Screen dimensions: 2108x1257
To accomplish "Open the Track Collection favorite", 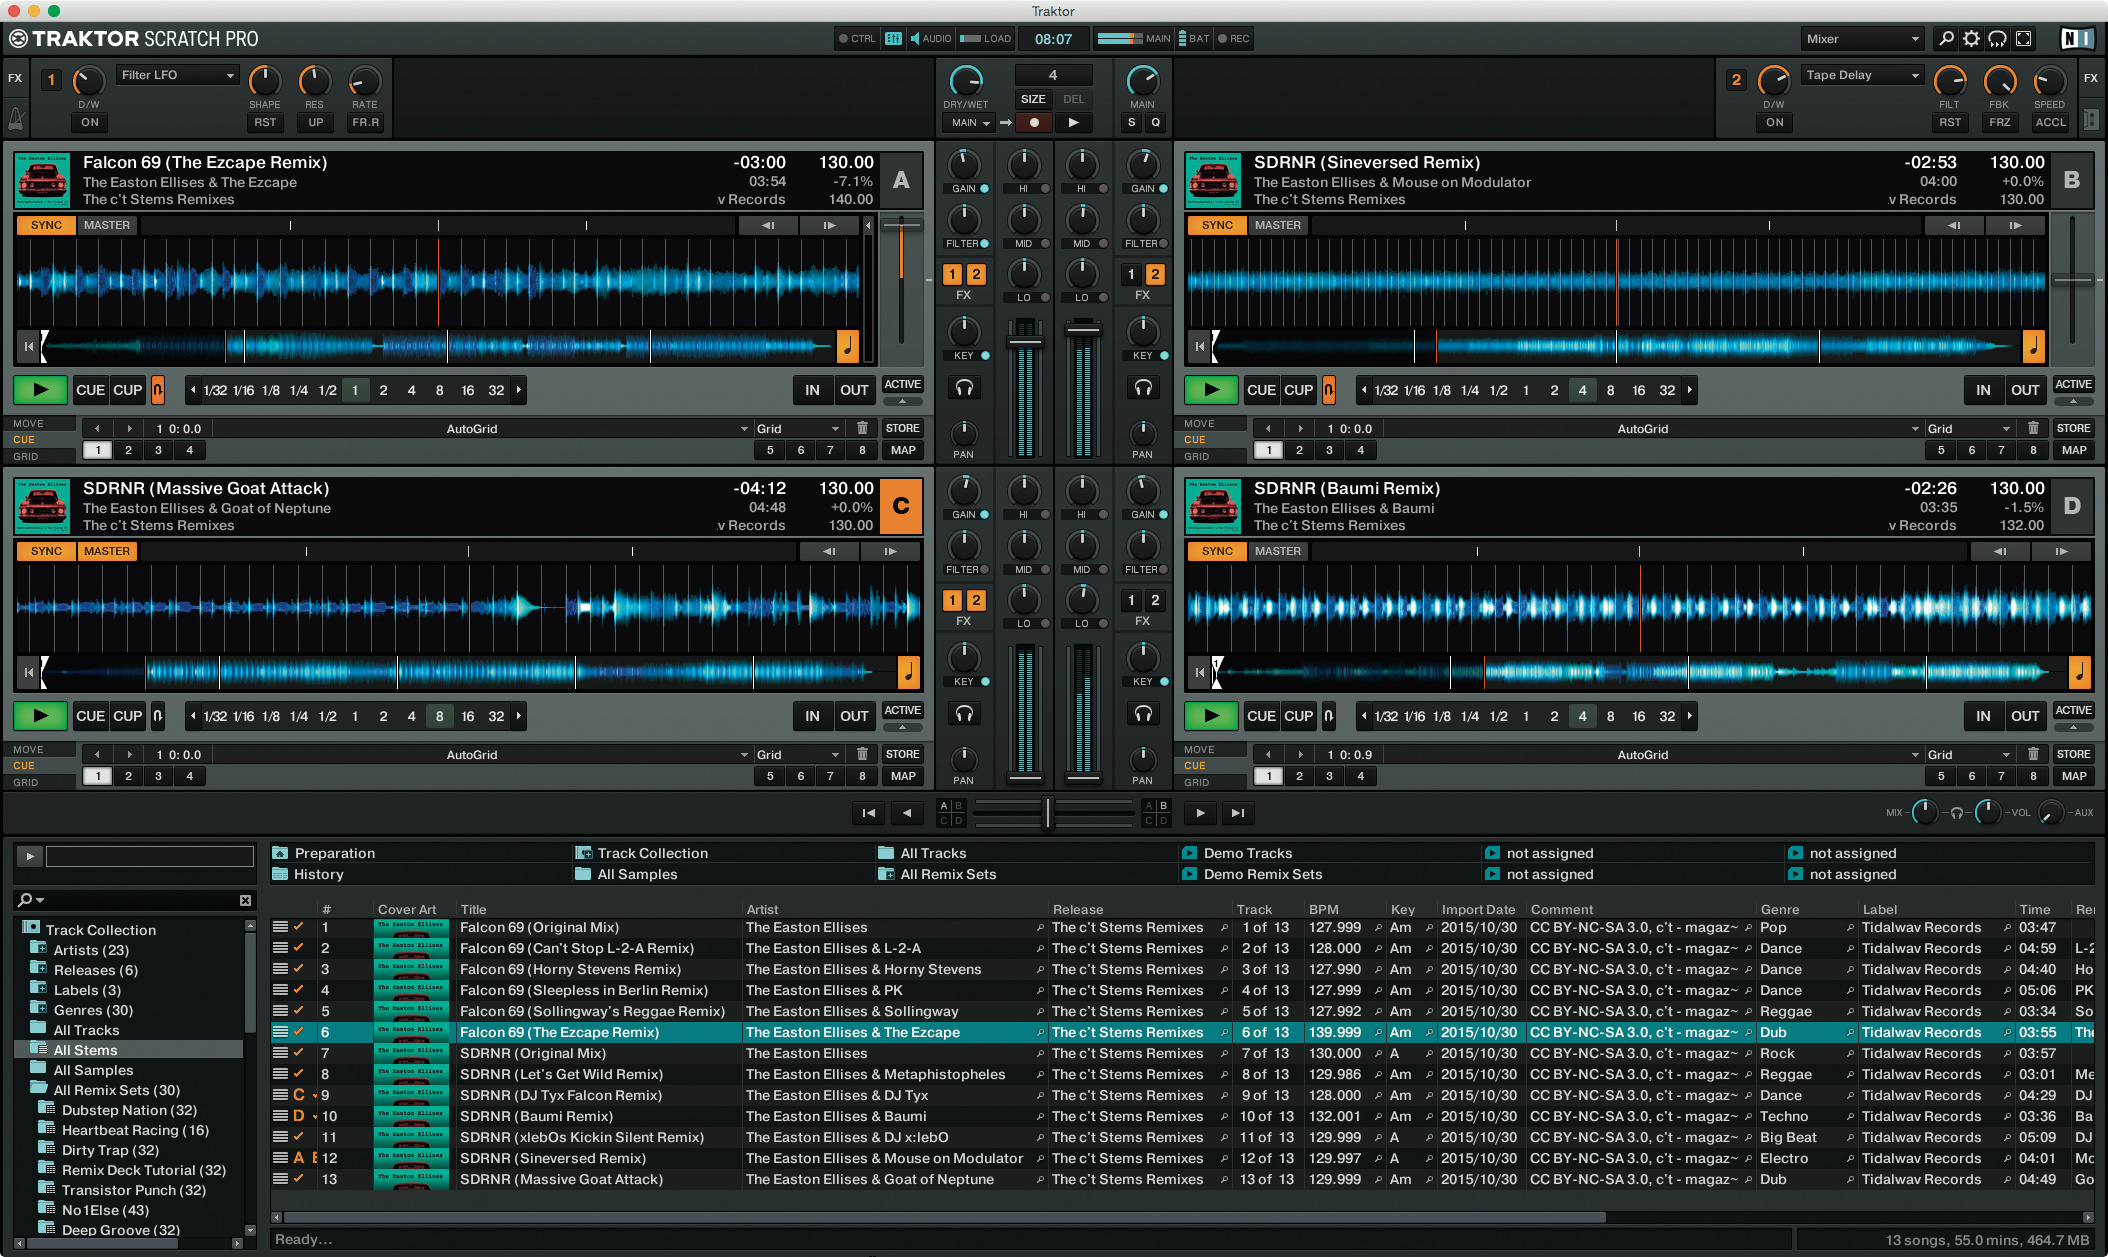I will tap(652, 853).
